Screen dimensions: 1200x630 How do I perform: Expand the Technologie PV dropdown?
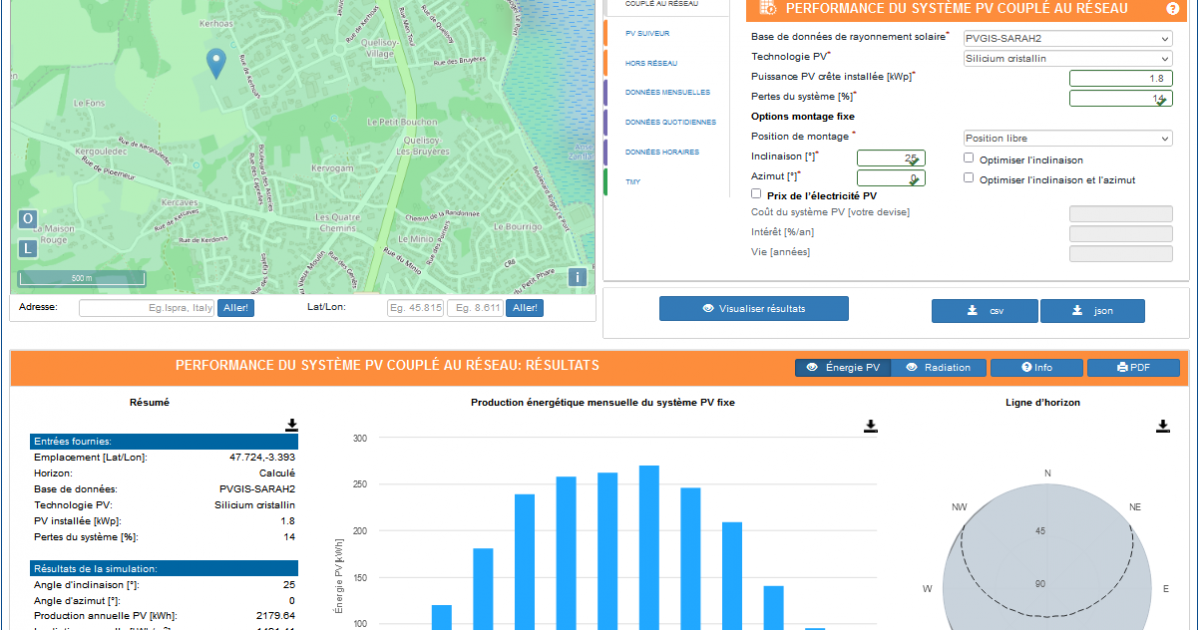pyautogui.click(x=1067, y=58)
